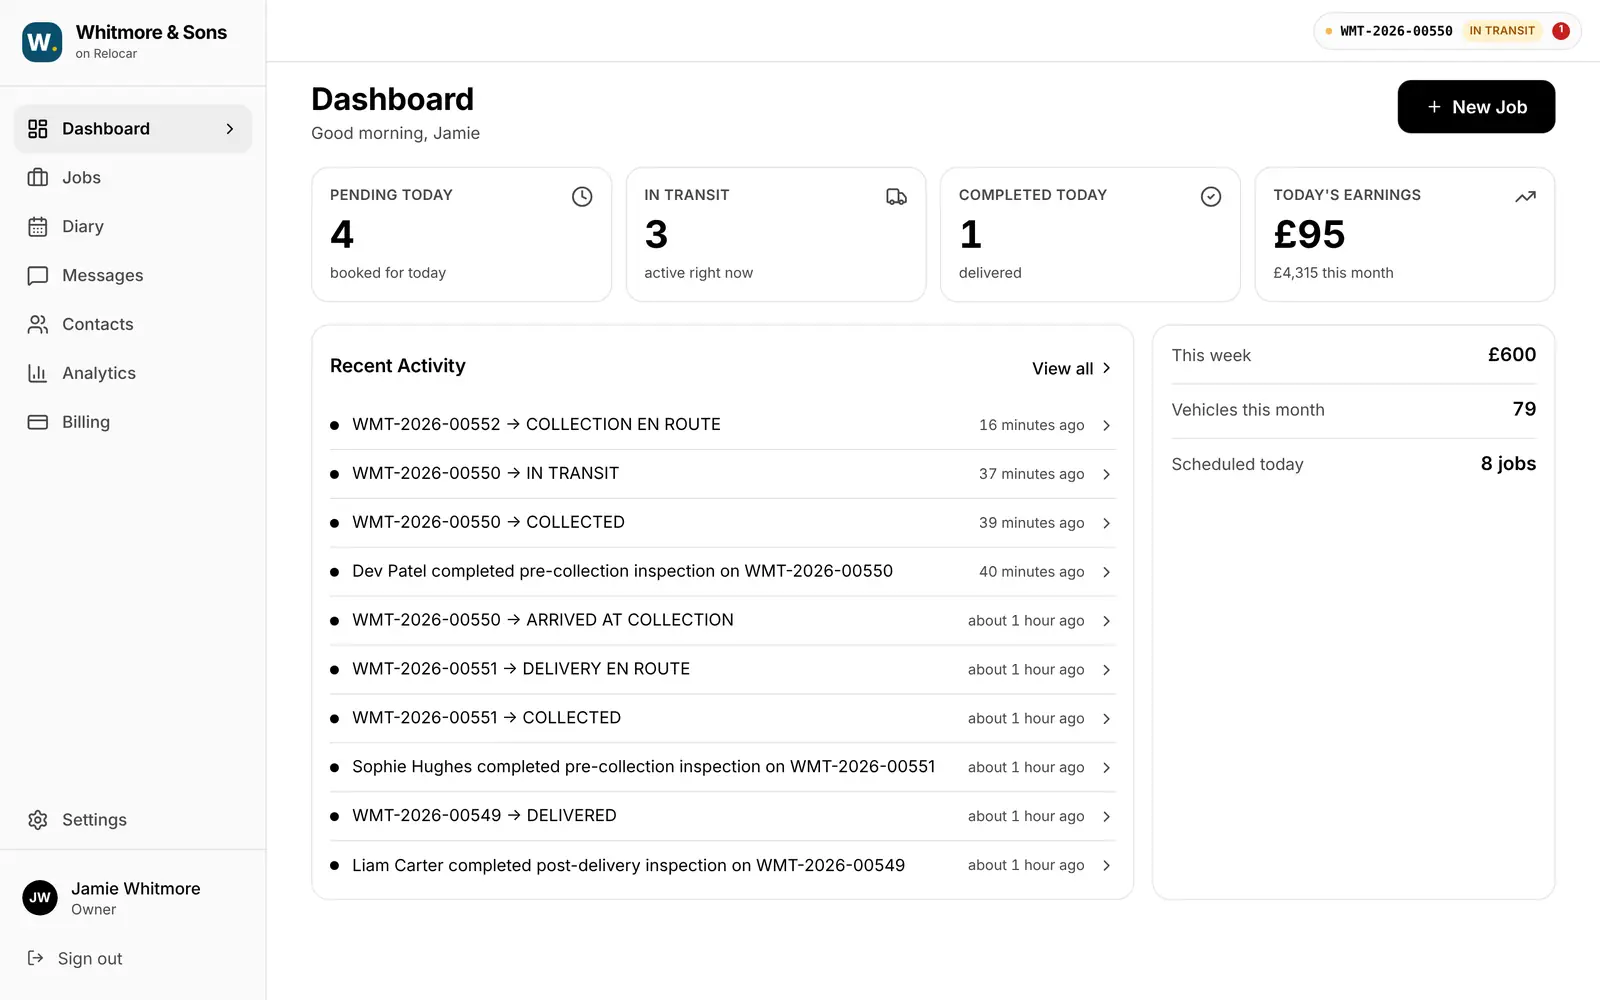Open chevron for WMT-2026-00550 In Transit row
1600x1000 pixels.
[1107, 474]
